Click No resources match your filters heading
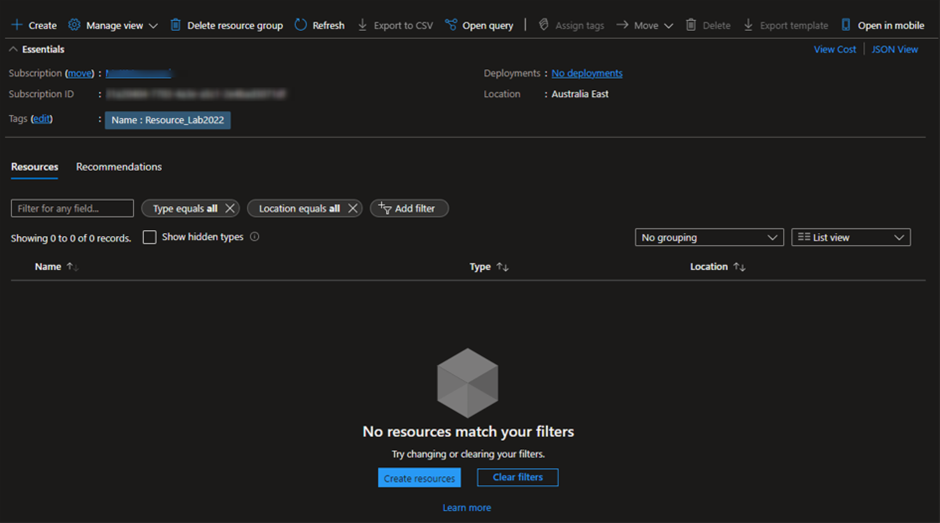 tap(468, 431)
